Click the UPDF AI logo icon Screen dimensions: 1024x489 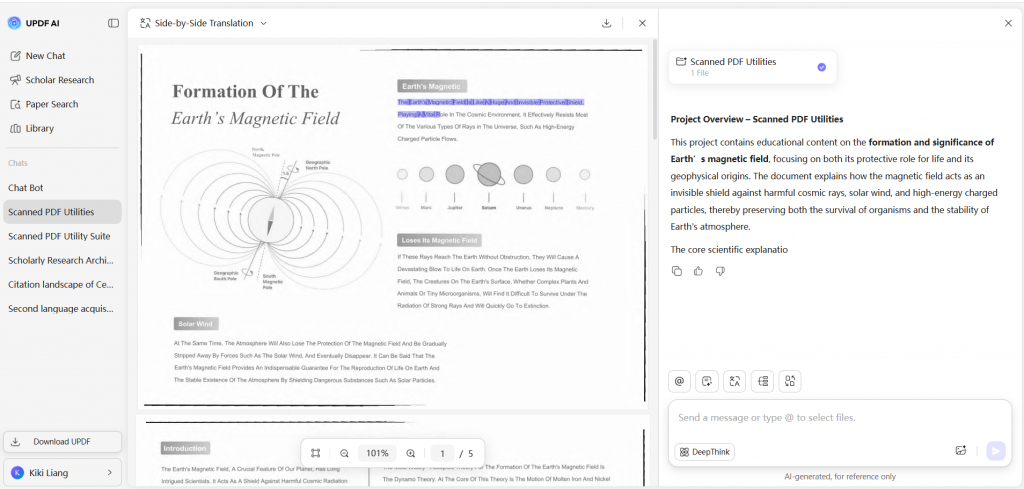(x=14, y=23)
